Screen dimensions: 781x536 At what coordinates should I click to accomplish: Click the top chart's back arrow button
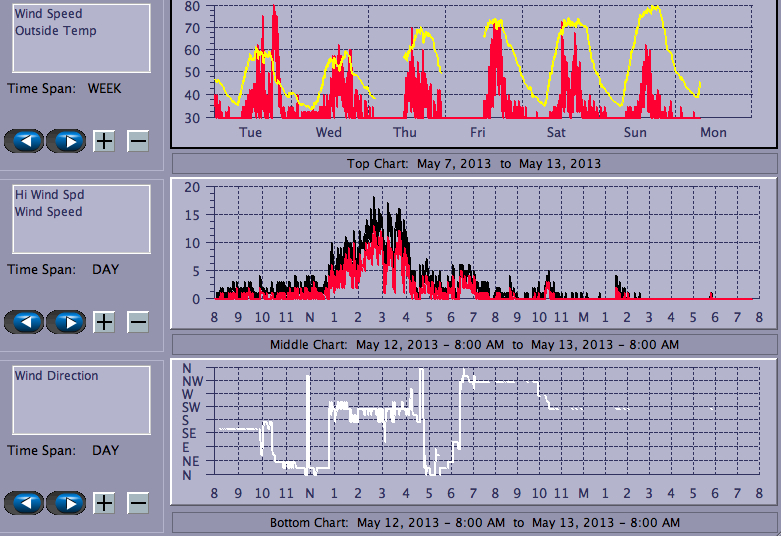tap(24, 141)
